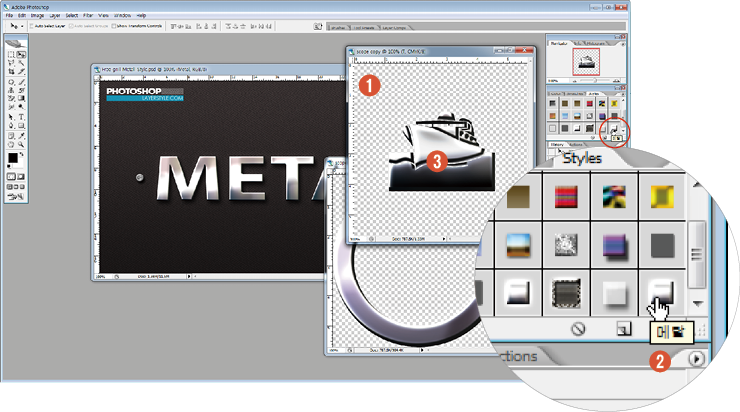740x412 pixels.
Task: Select the Eyedropper tool
Action: pos(21,136)
